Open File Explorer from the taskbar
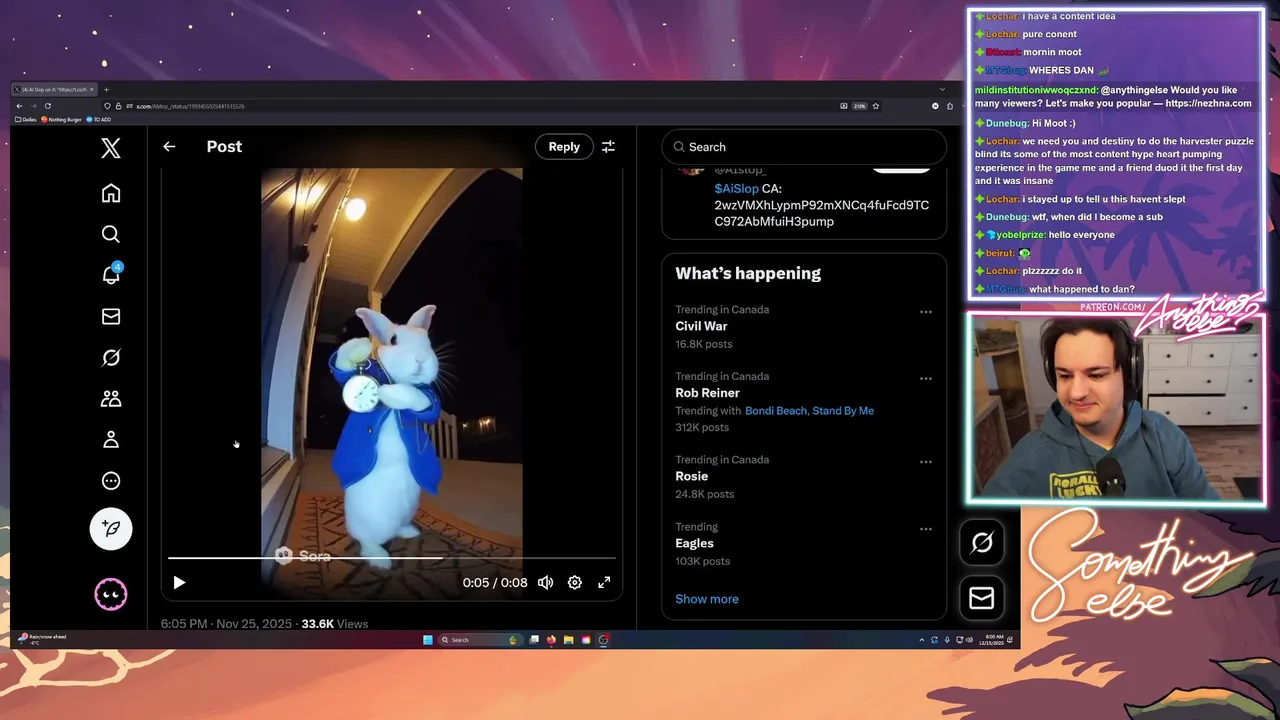The width and height of the screenshot is (1280, 720). tap(568, 640)
